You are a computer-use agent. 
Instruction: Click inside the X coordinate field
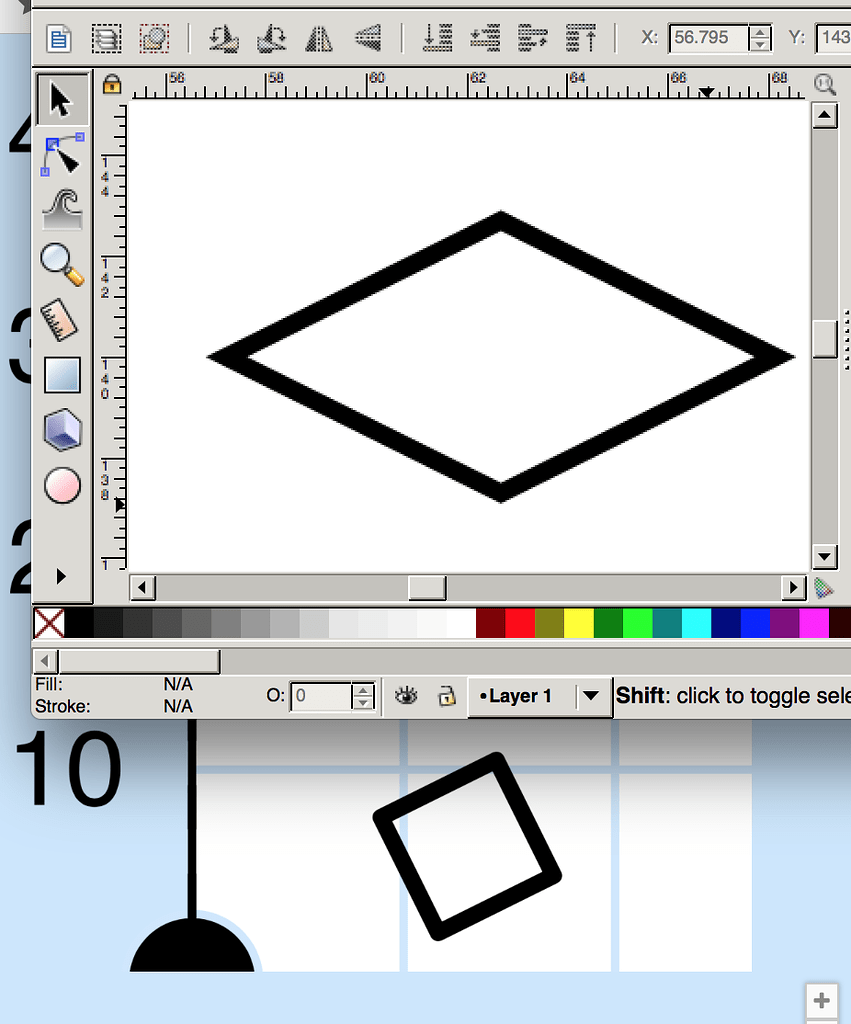point(707,38)
